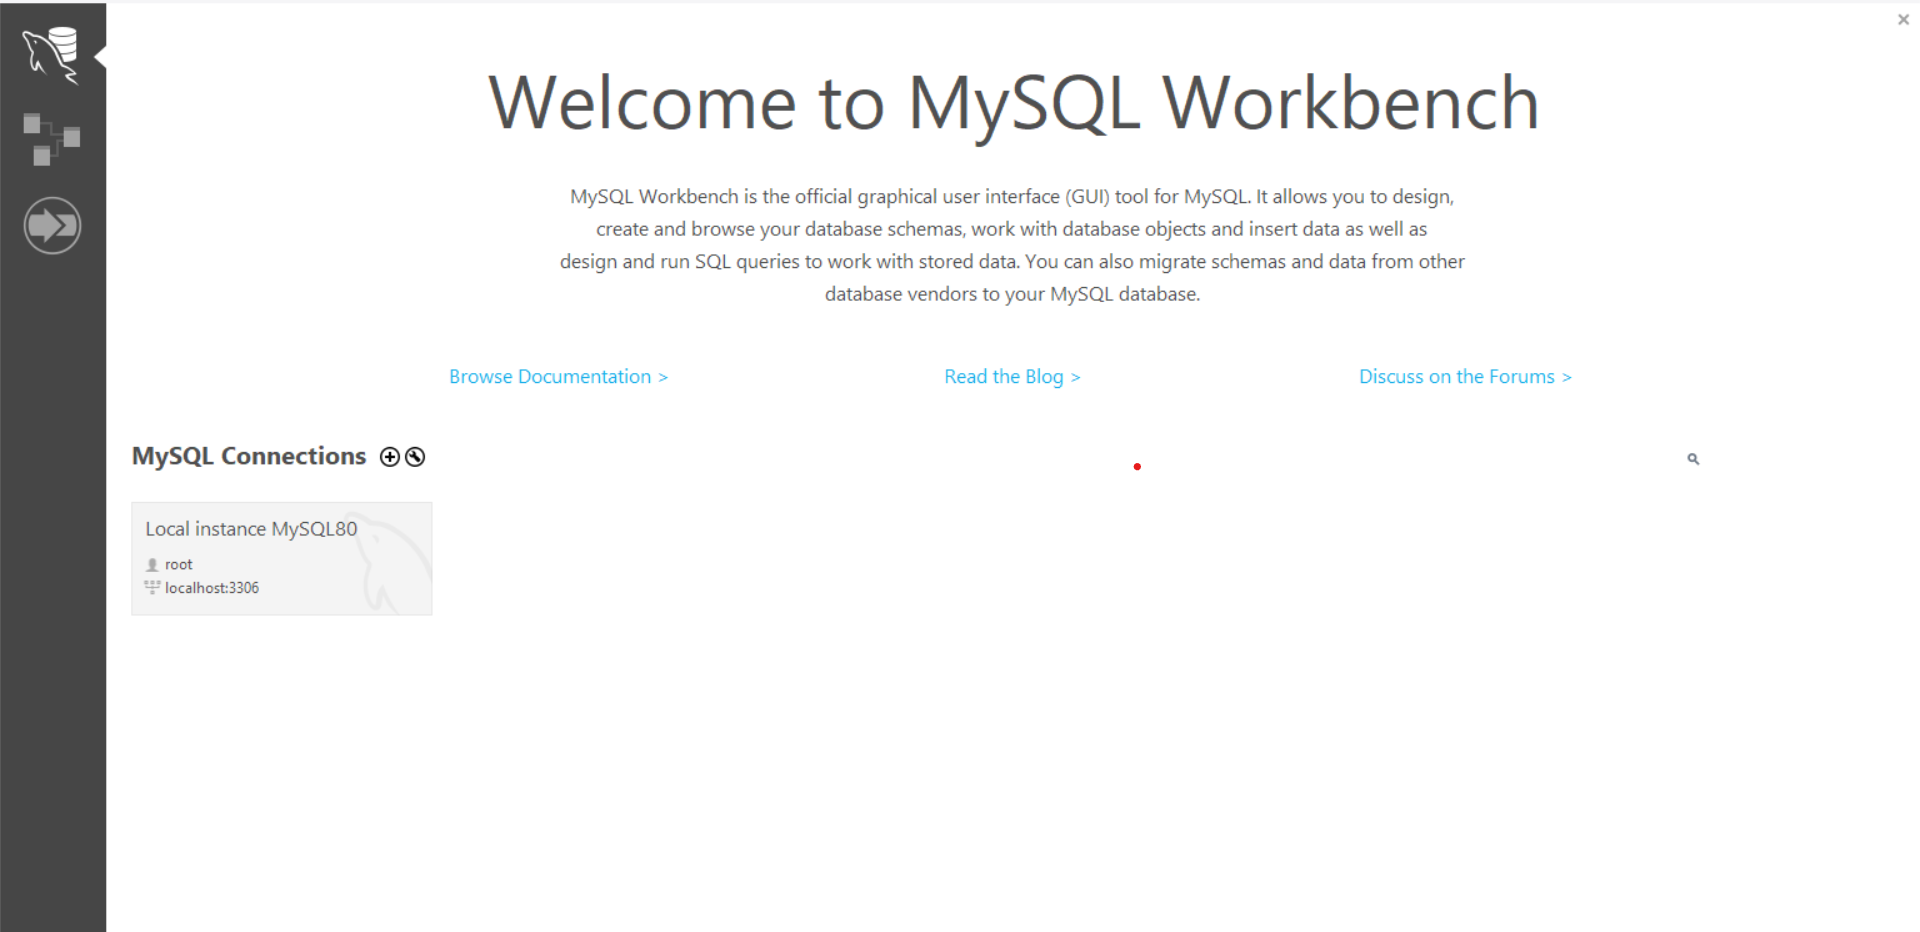Open the Discuss on the Forums link
Image resolution: width=1920 pixels, height=932 pixels.
point(1465,377)
